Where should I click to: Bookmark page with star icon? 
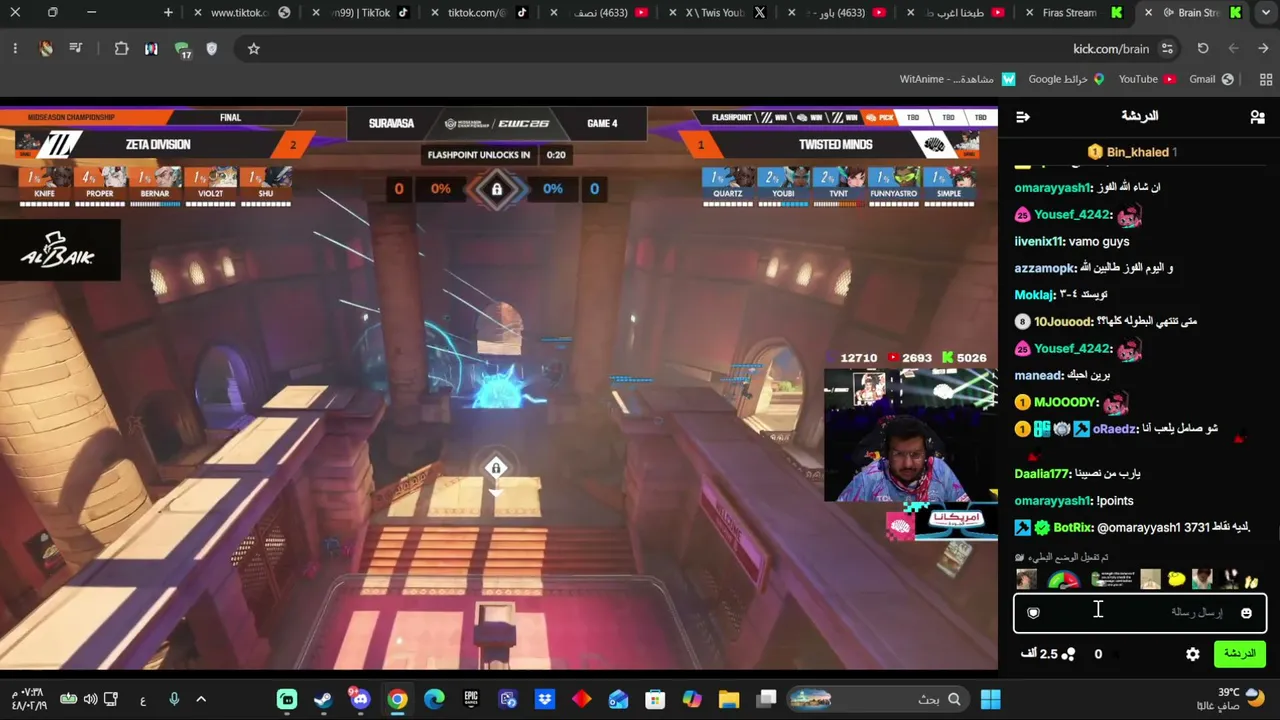click(254, 48)
